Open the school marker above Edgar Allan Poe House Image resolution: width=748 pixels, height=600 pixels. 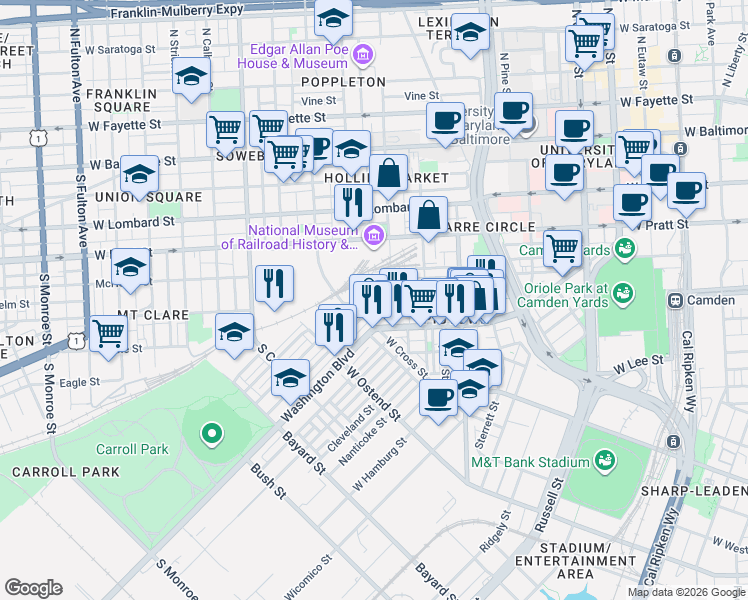pos(333,21)
